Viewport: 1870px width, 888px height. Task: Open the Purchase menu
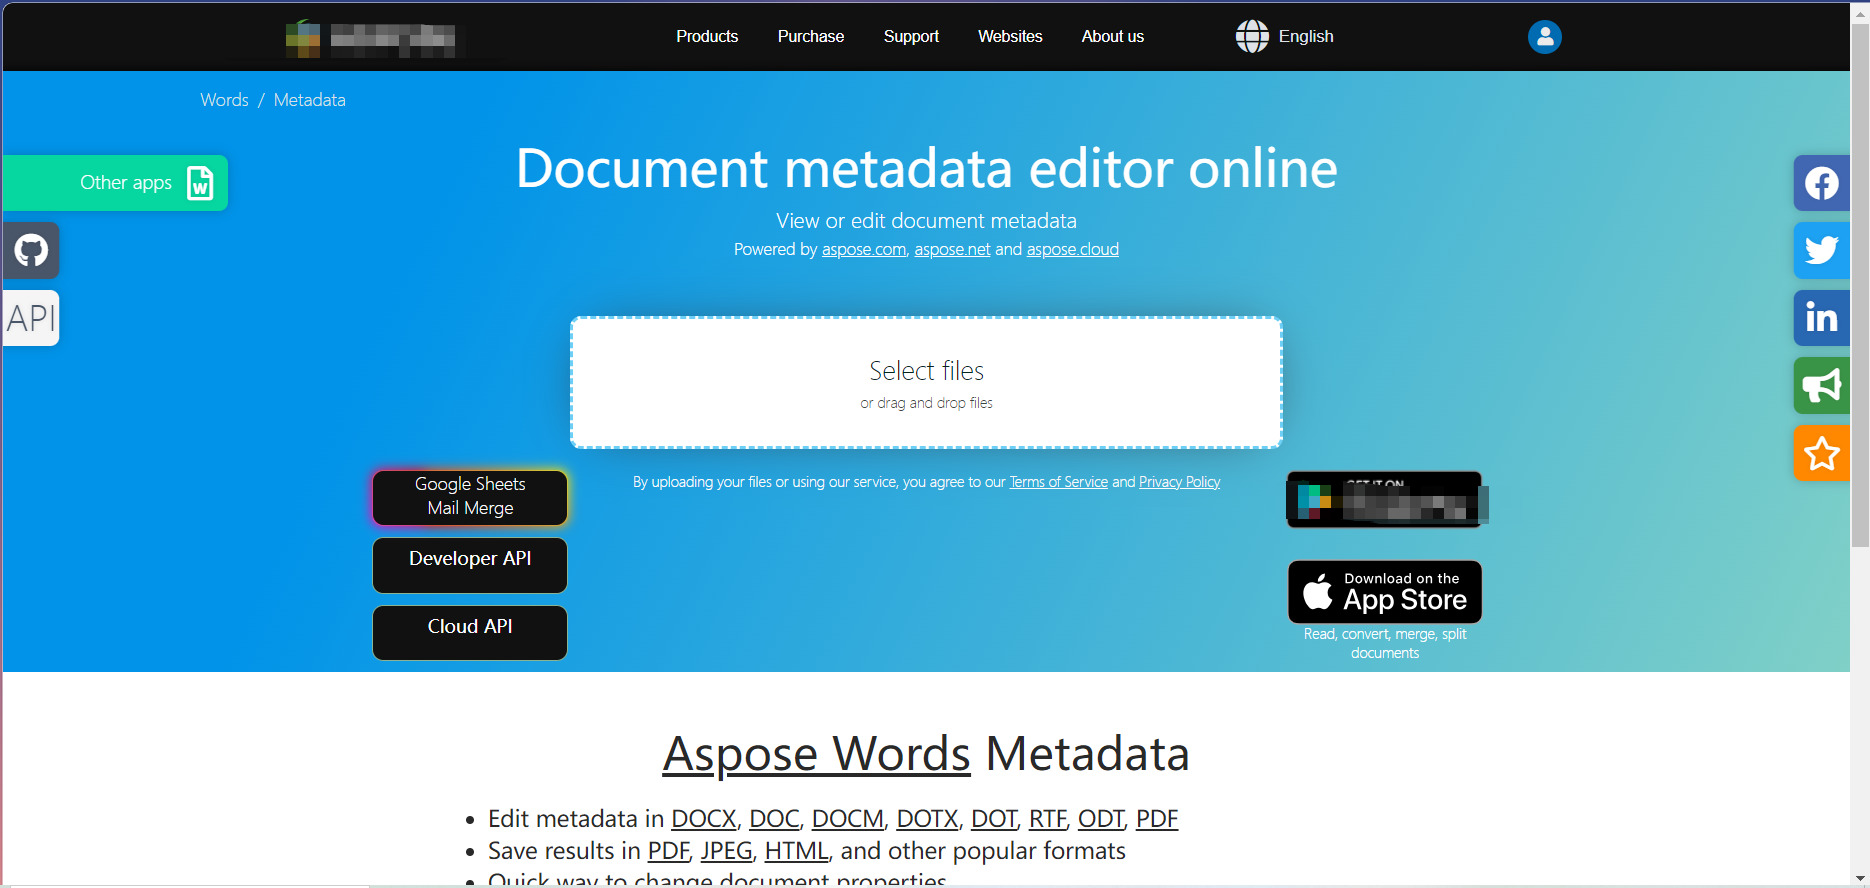(x=811, y=37)
